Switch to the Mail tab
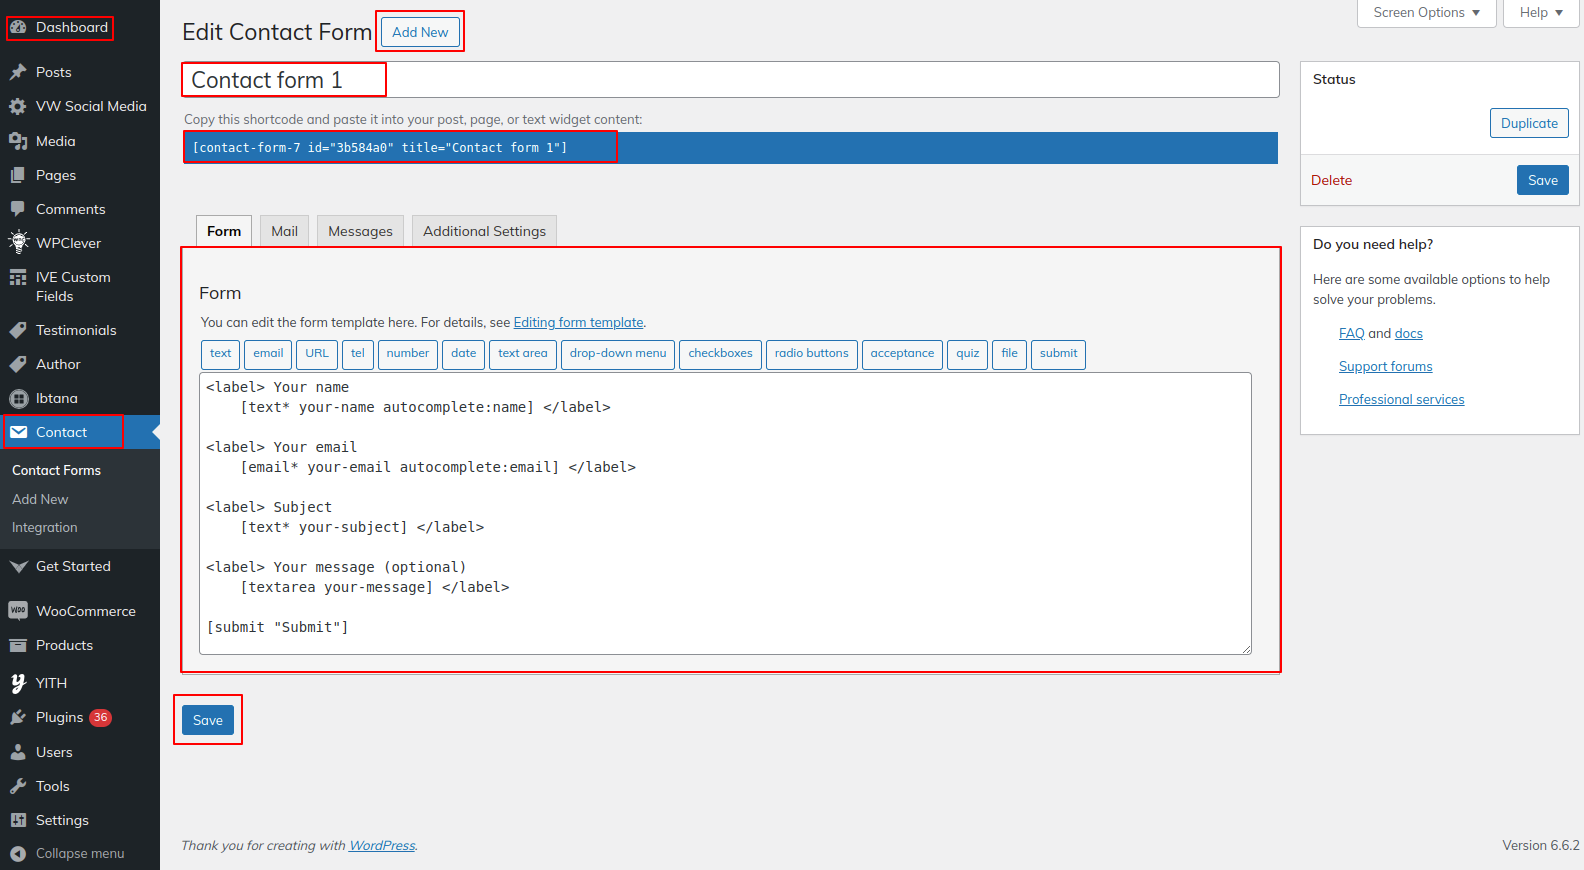Screen dimensions: 1584x870 284,231
